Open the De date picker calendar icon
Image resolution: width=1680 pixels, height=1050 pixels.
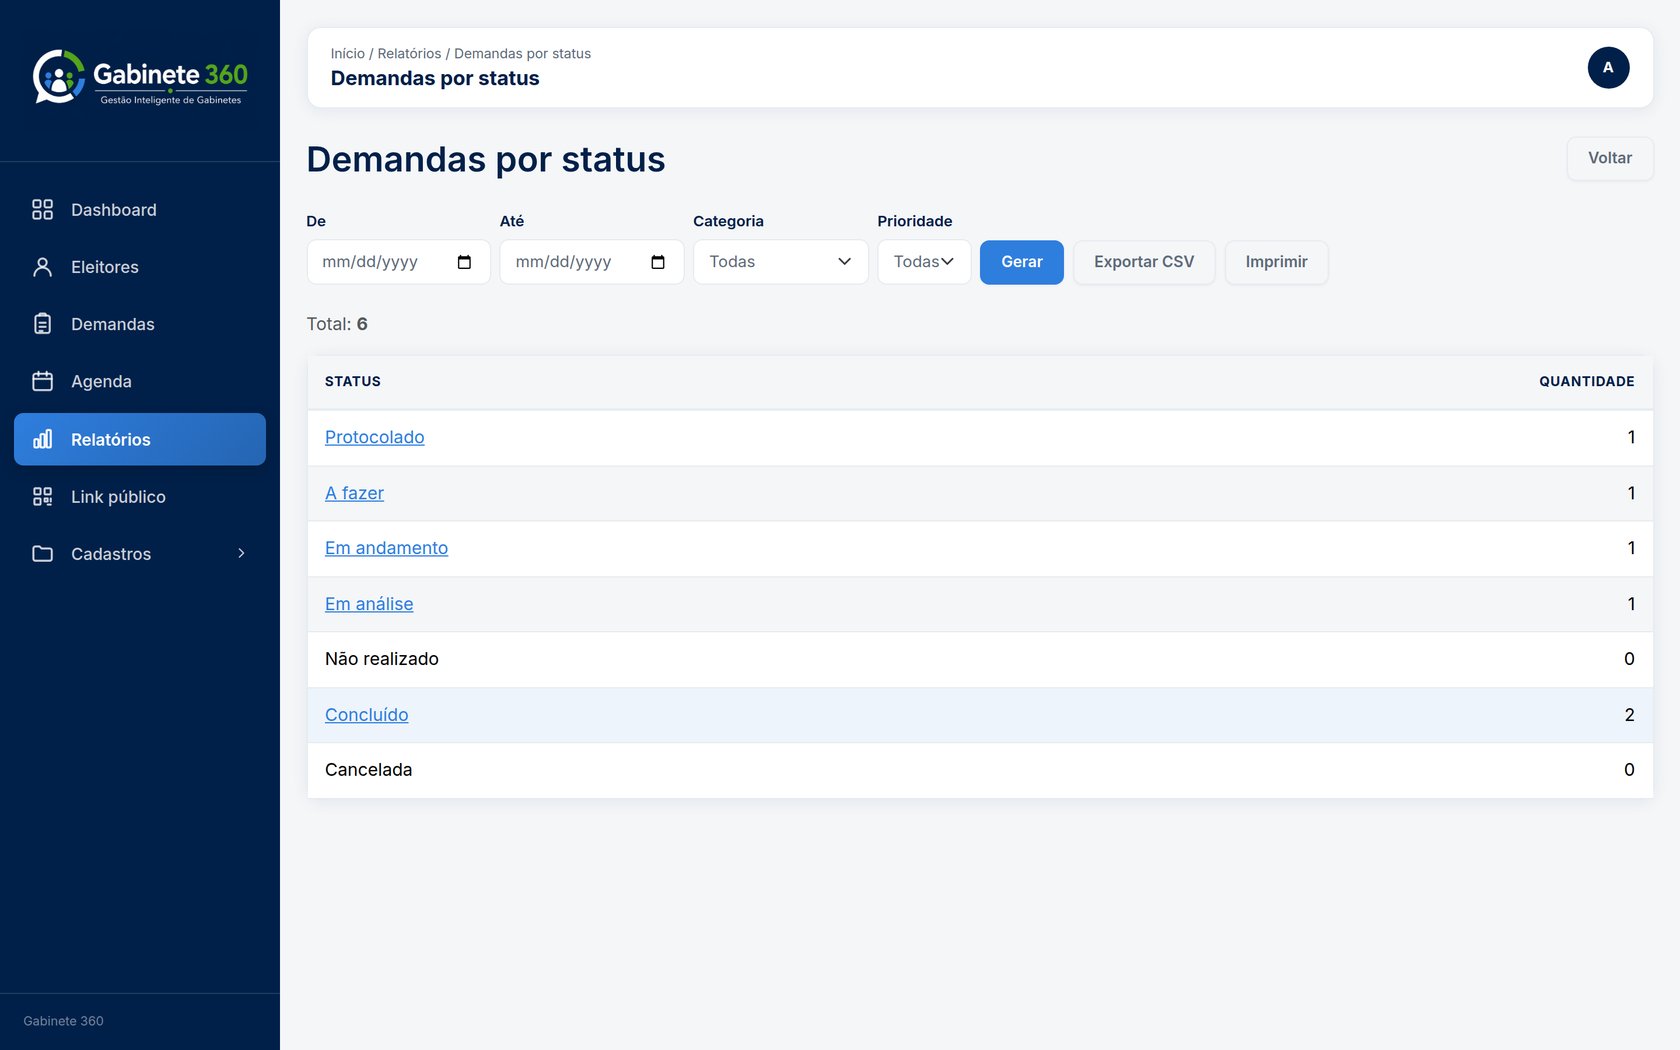tap(464, 262)
